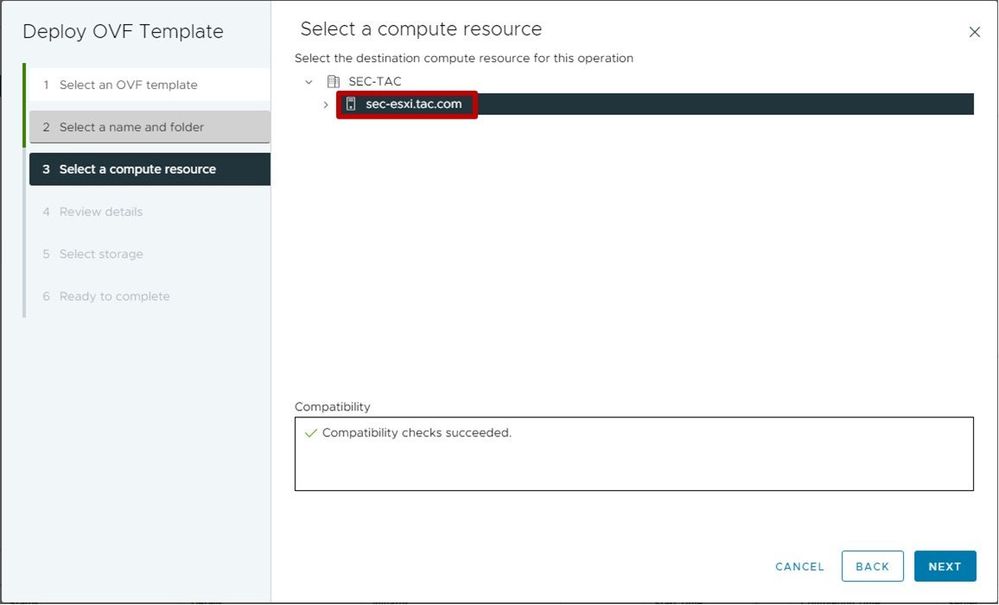The image size is (999, 605).
Task: Click the destination compute resource instruction text
Action: [464, 58]
